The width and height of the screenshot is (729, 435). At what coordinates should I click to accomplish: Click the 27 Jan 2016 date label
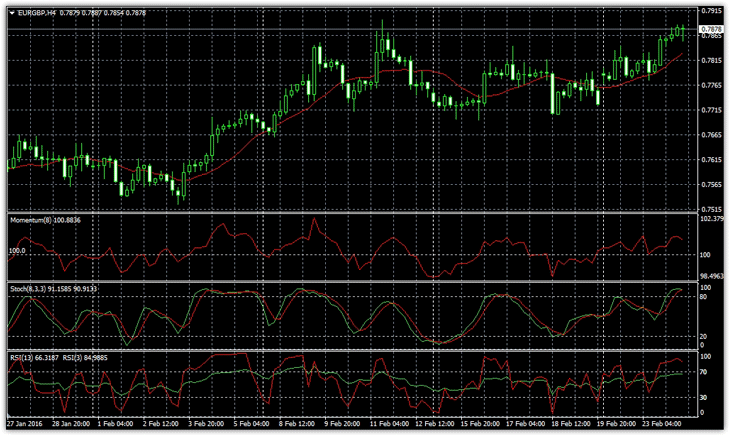pyautogui.click(x=24, y=425)
